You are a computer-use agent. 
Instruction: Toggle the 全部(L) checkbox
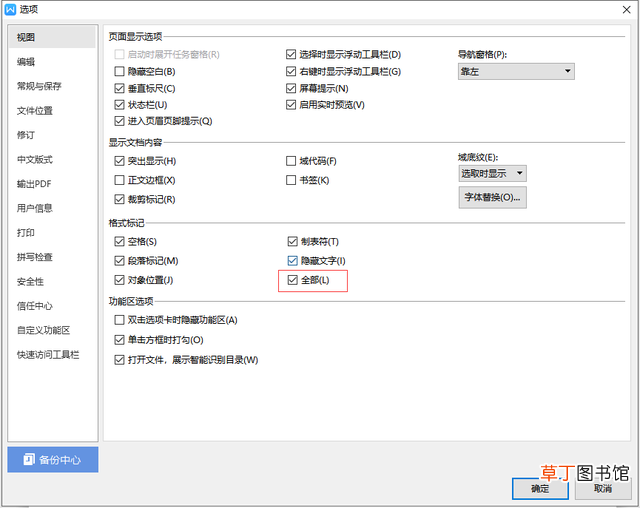(x=292, y=280)
